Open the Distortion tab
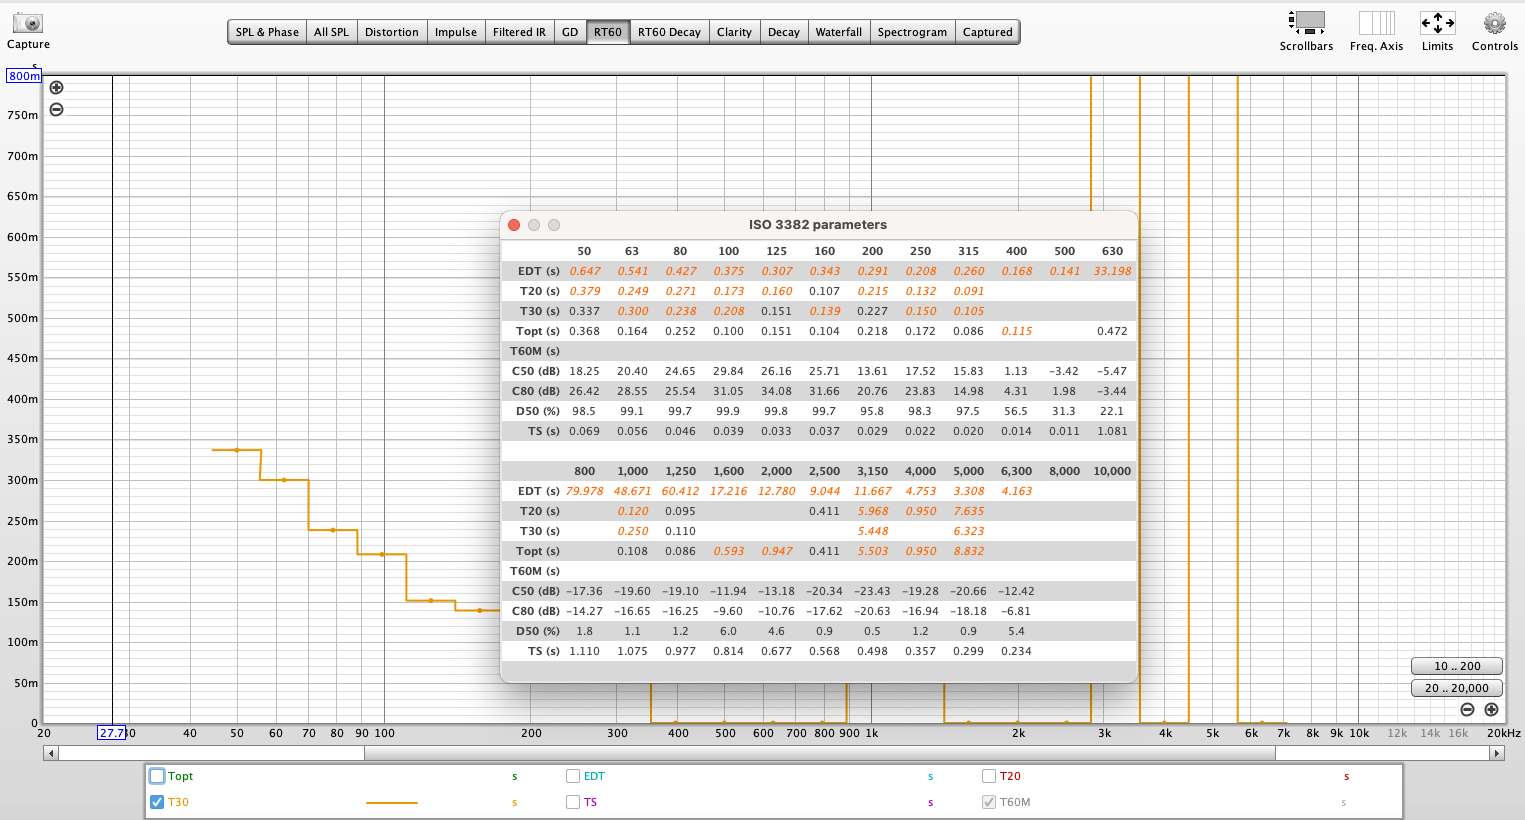 click(x=392, y=32)
